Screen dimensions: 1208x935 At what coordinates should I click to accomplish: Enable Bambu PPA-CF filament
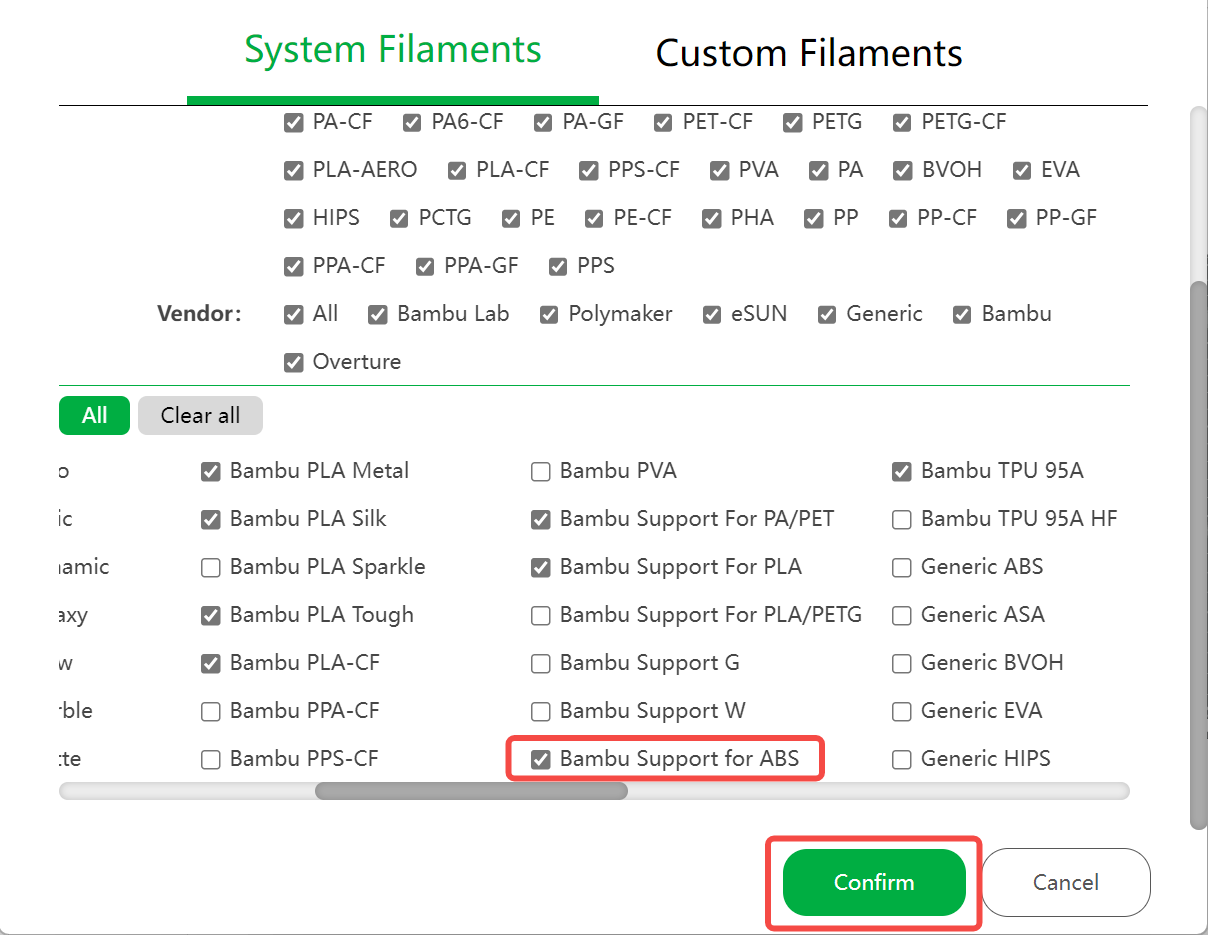click(x=210, y=711)
